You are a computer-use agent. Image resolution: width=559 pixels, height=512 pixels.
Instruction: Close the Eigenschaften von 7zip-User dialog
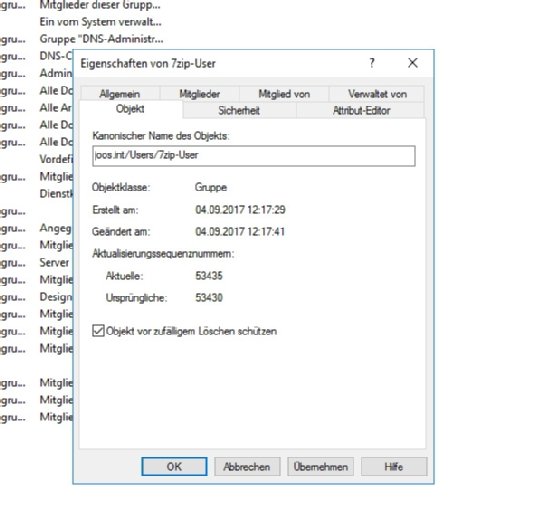click(x=412, y=63)
